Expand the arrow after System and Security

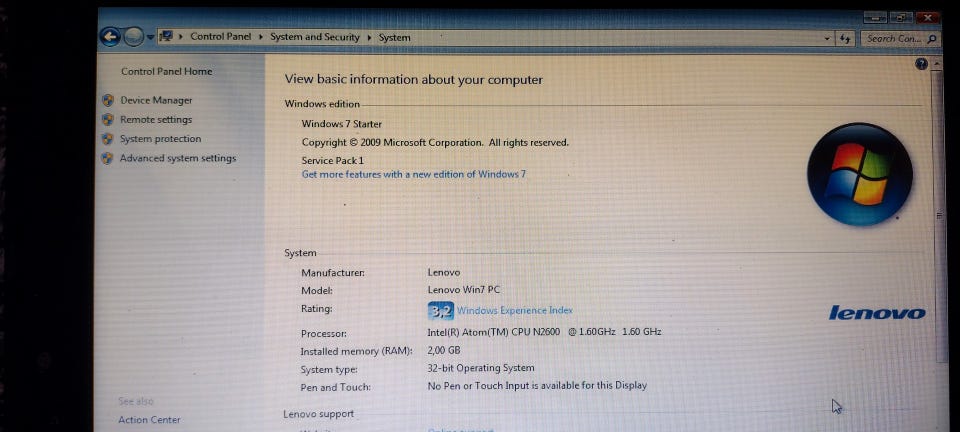pyautogui.click(x=369, y=38)
